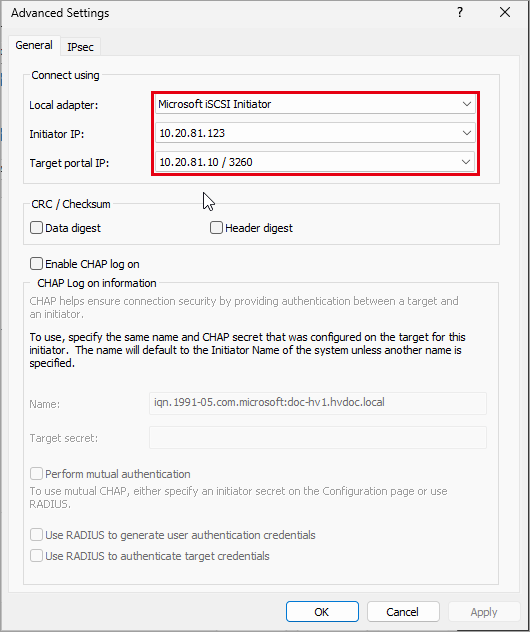Confirm settings with the OK button
The height and width of the screenshot is (632, 530).
click(x=322, y=612)
